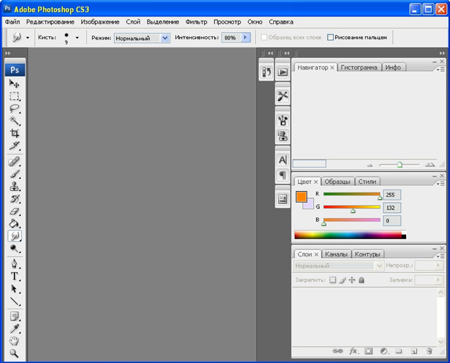Toggle lock transparent pixels in Layers
This screenshot has height=363, width=450.
coord(333,280)
